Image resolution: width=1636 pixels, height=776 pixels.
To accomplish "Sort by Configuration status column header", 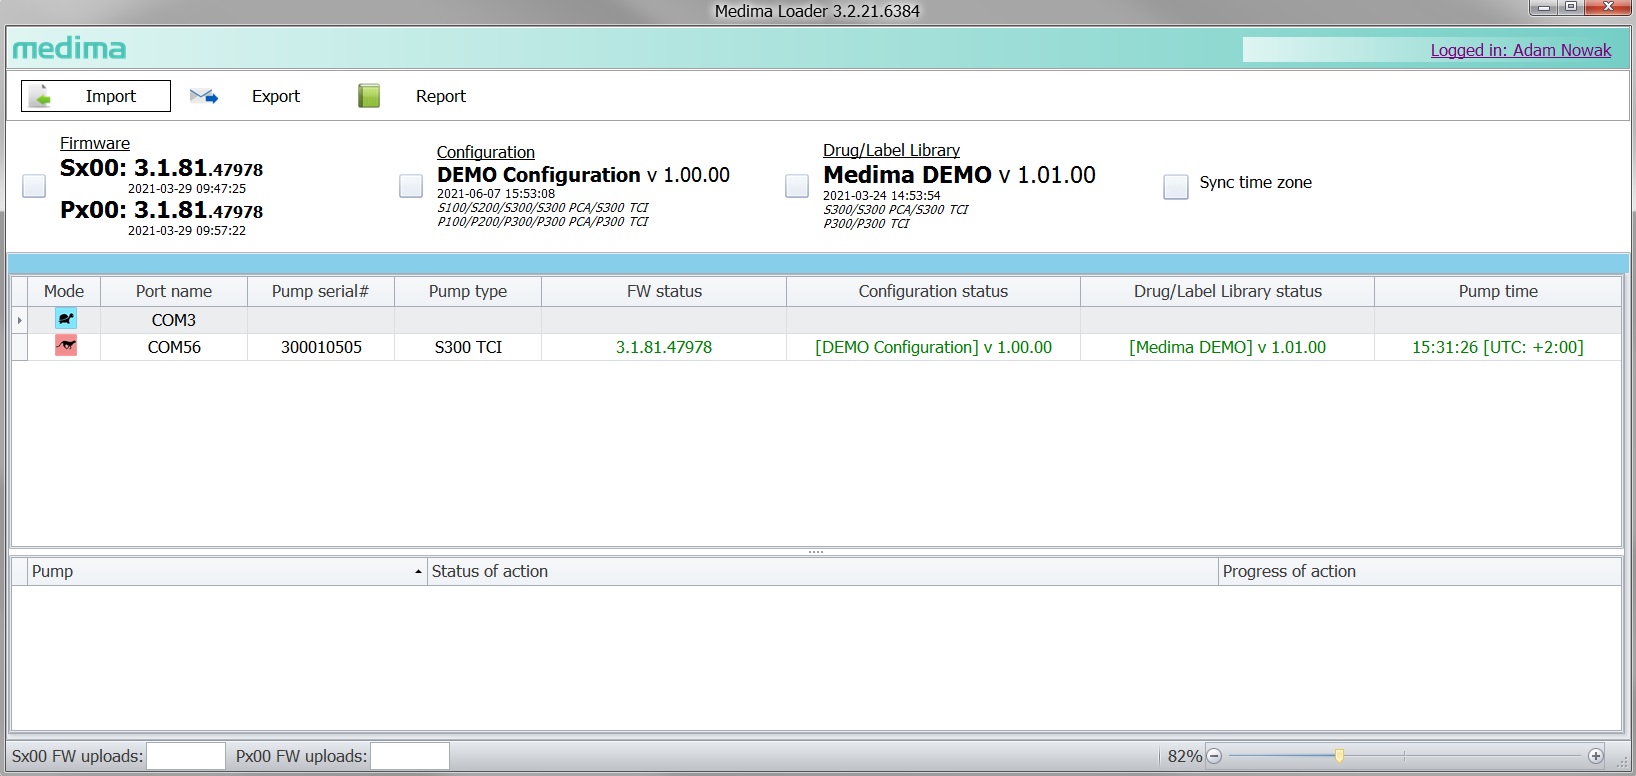I will tap(933, 291).
